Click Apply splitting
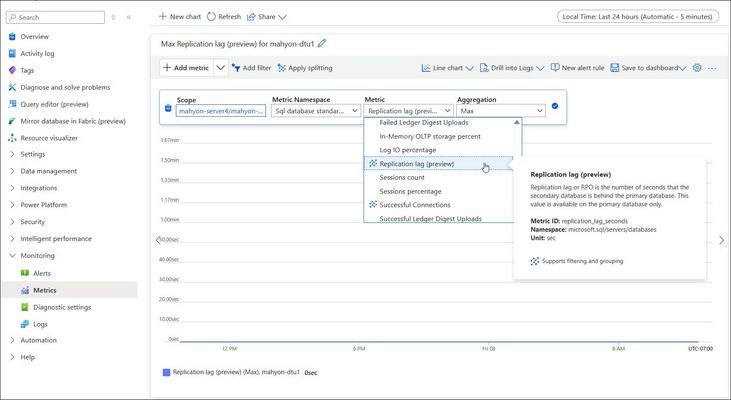Image resolution: width=731 pixels, height=400 pixels. tap(305, 68)
